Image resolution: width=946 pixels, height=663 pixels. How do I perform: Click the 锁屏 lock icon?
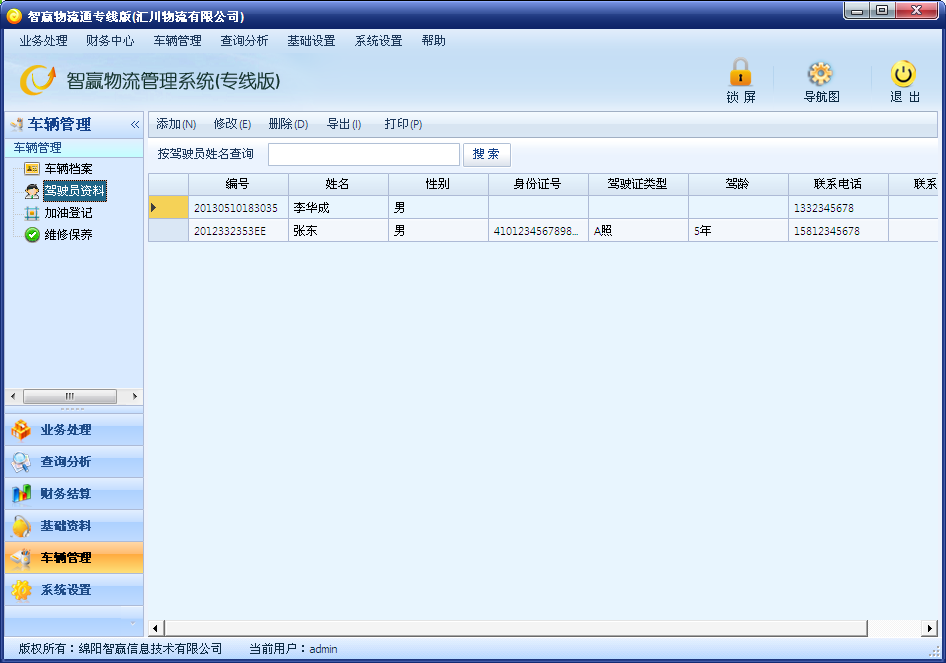pyautogui.click(x=740, y=72)
